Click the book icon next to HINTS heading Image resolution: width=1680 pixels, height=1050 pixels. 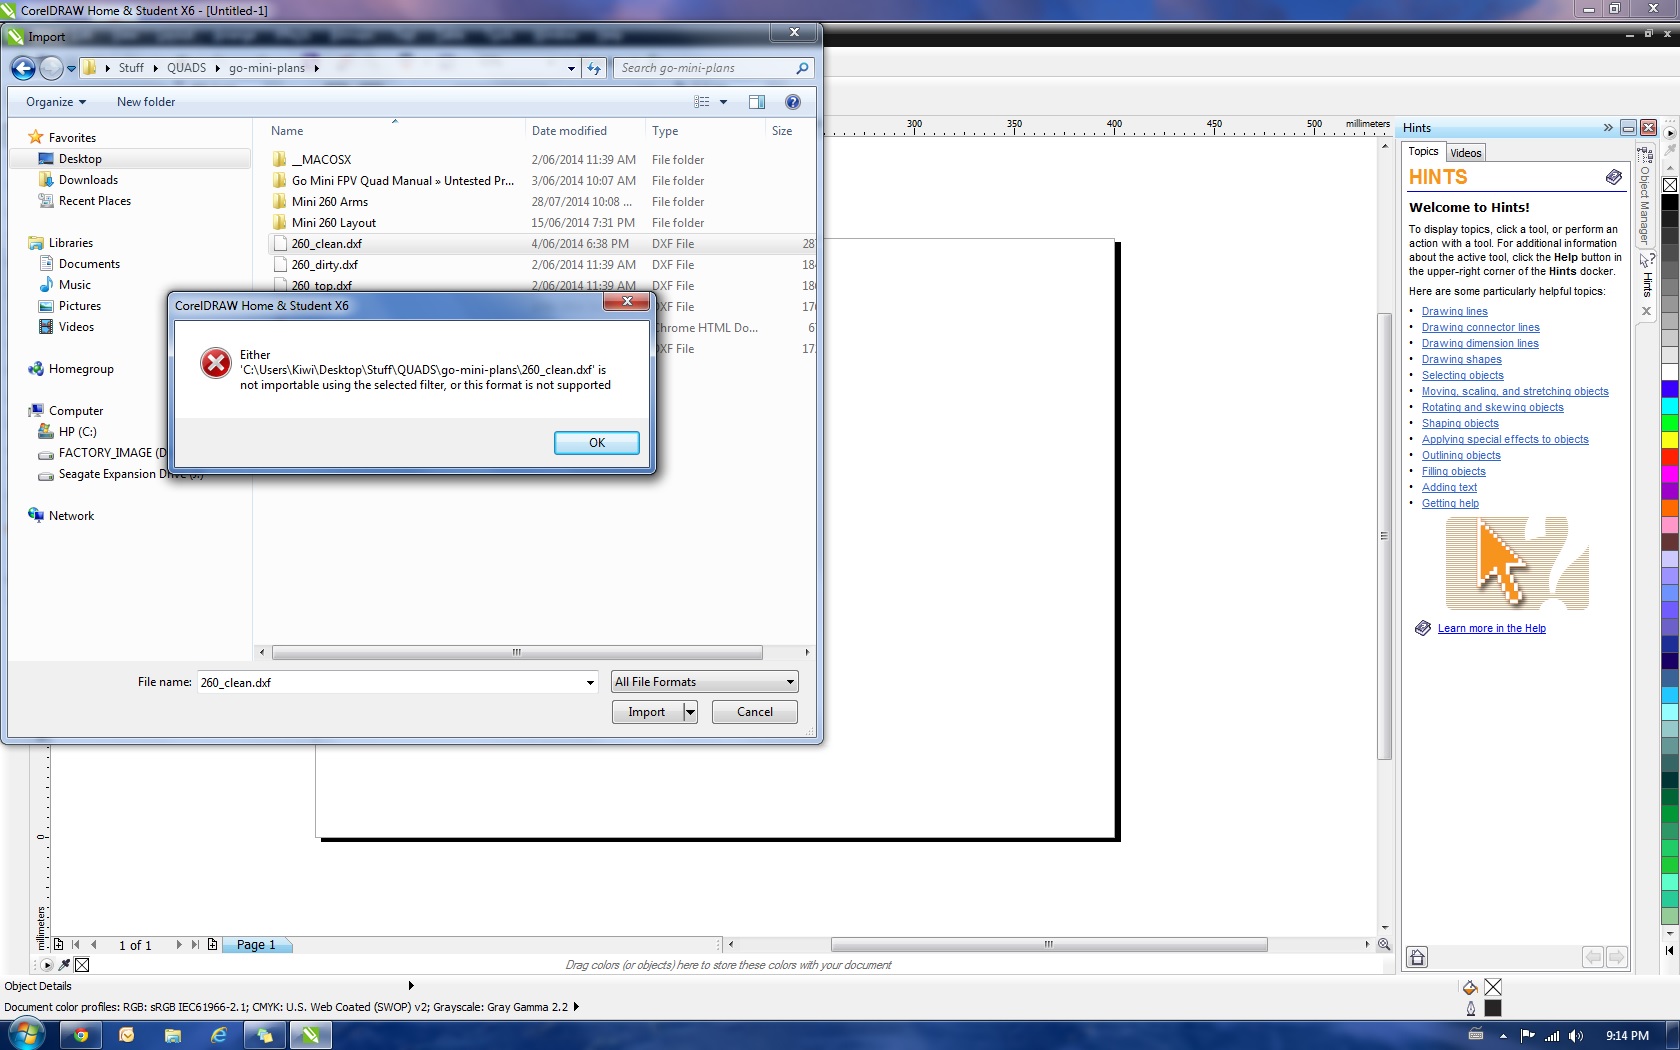tap(1613, 177)
